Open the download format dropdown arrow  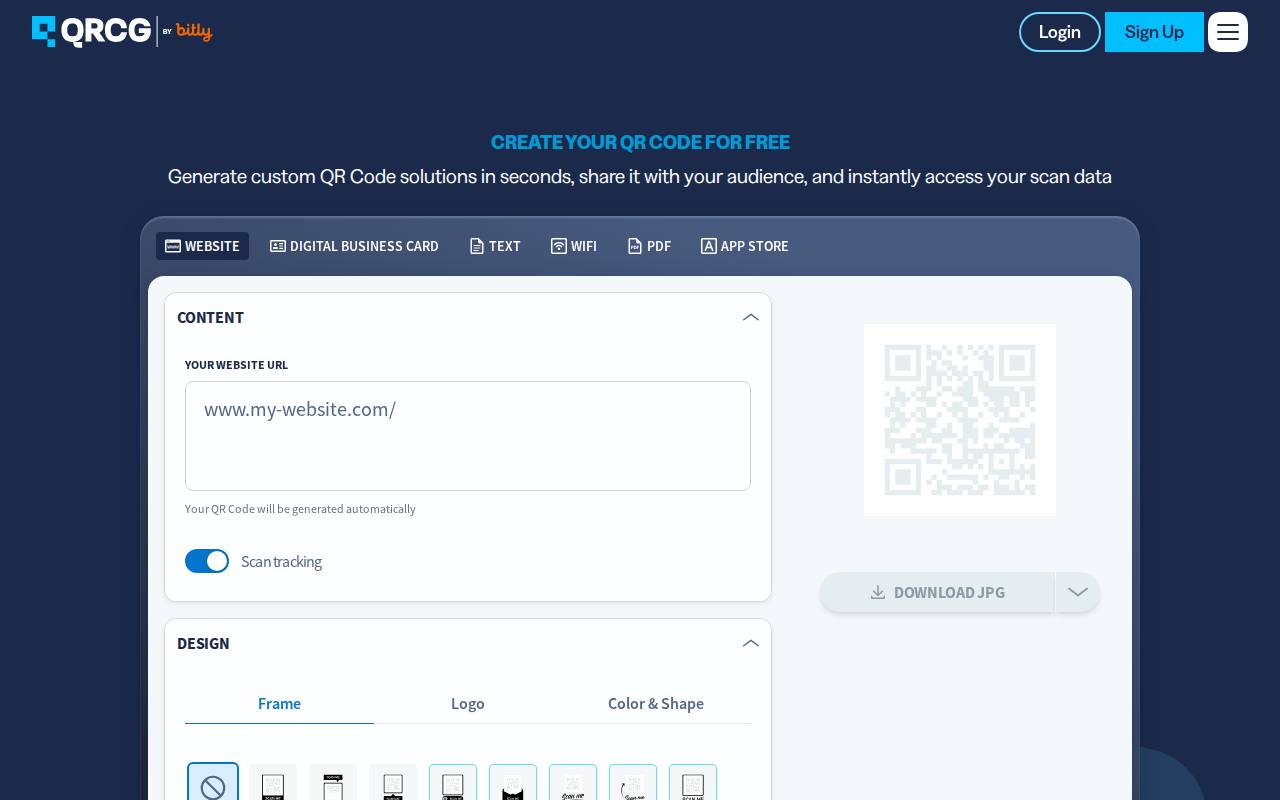1078,592
